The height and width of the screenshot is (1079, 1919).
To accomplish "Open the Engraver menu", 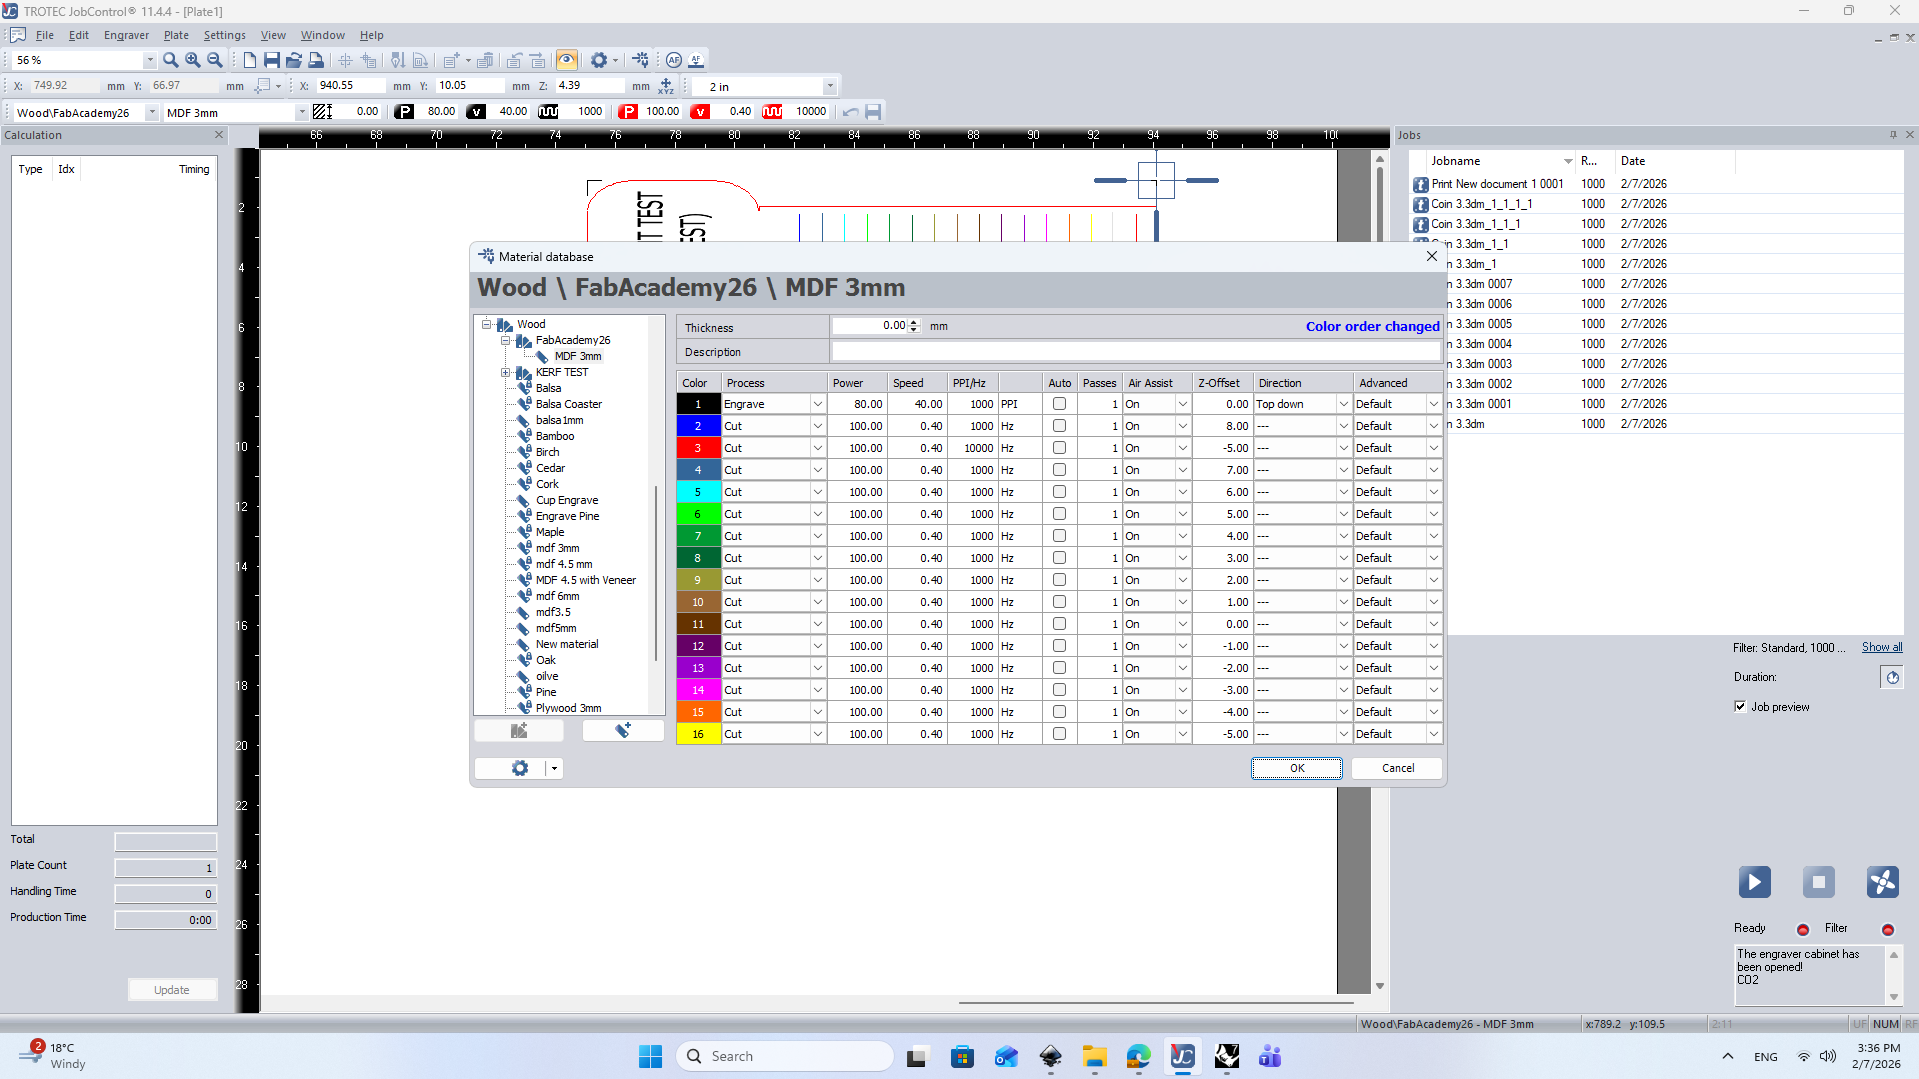I will [126, 35].
